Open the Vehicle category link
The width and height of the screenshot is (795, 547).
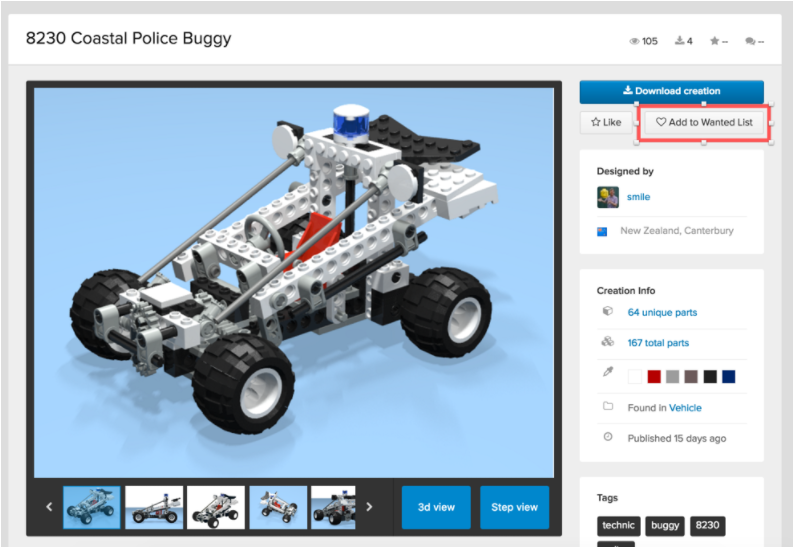pyautogui.click(x=685, y=408)
